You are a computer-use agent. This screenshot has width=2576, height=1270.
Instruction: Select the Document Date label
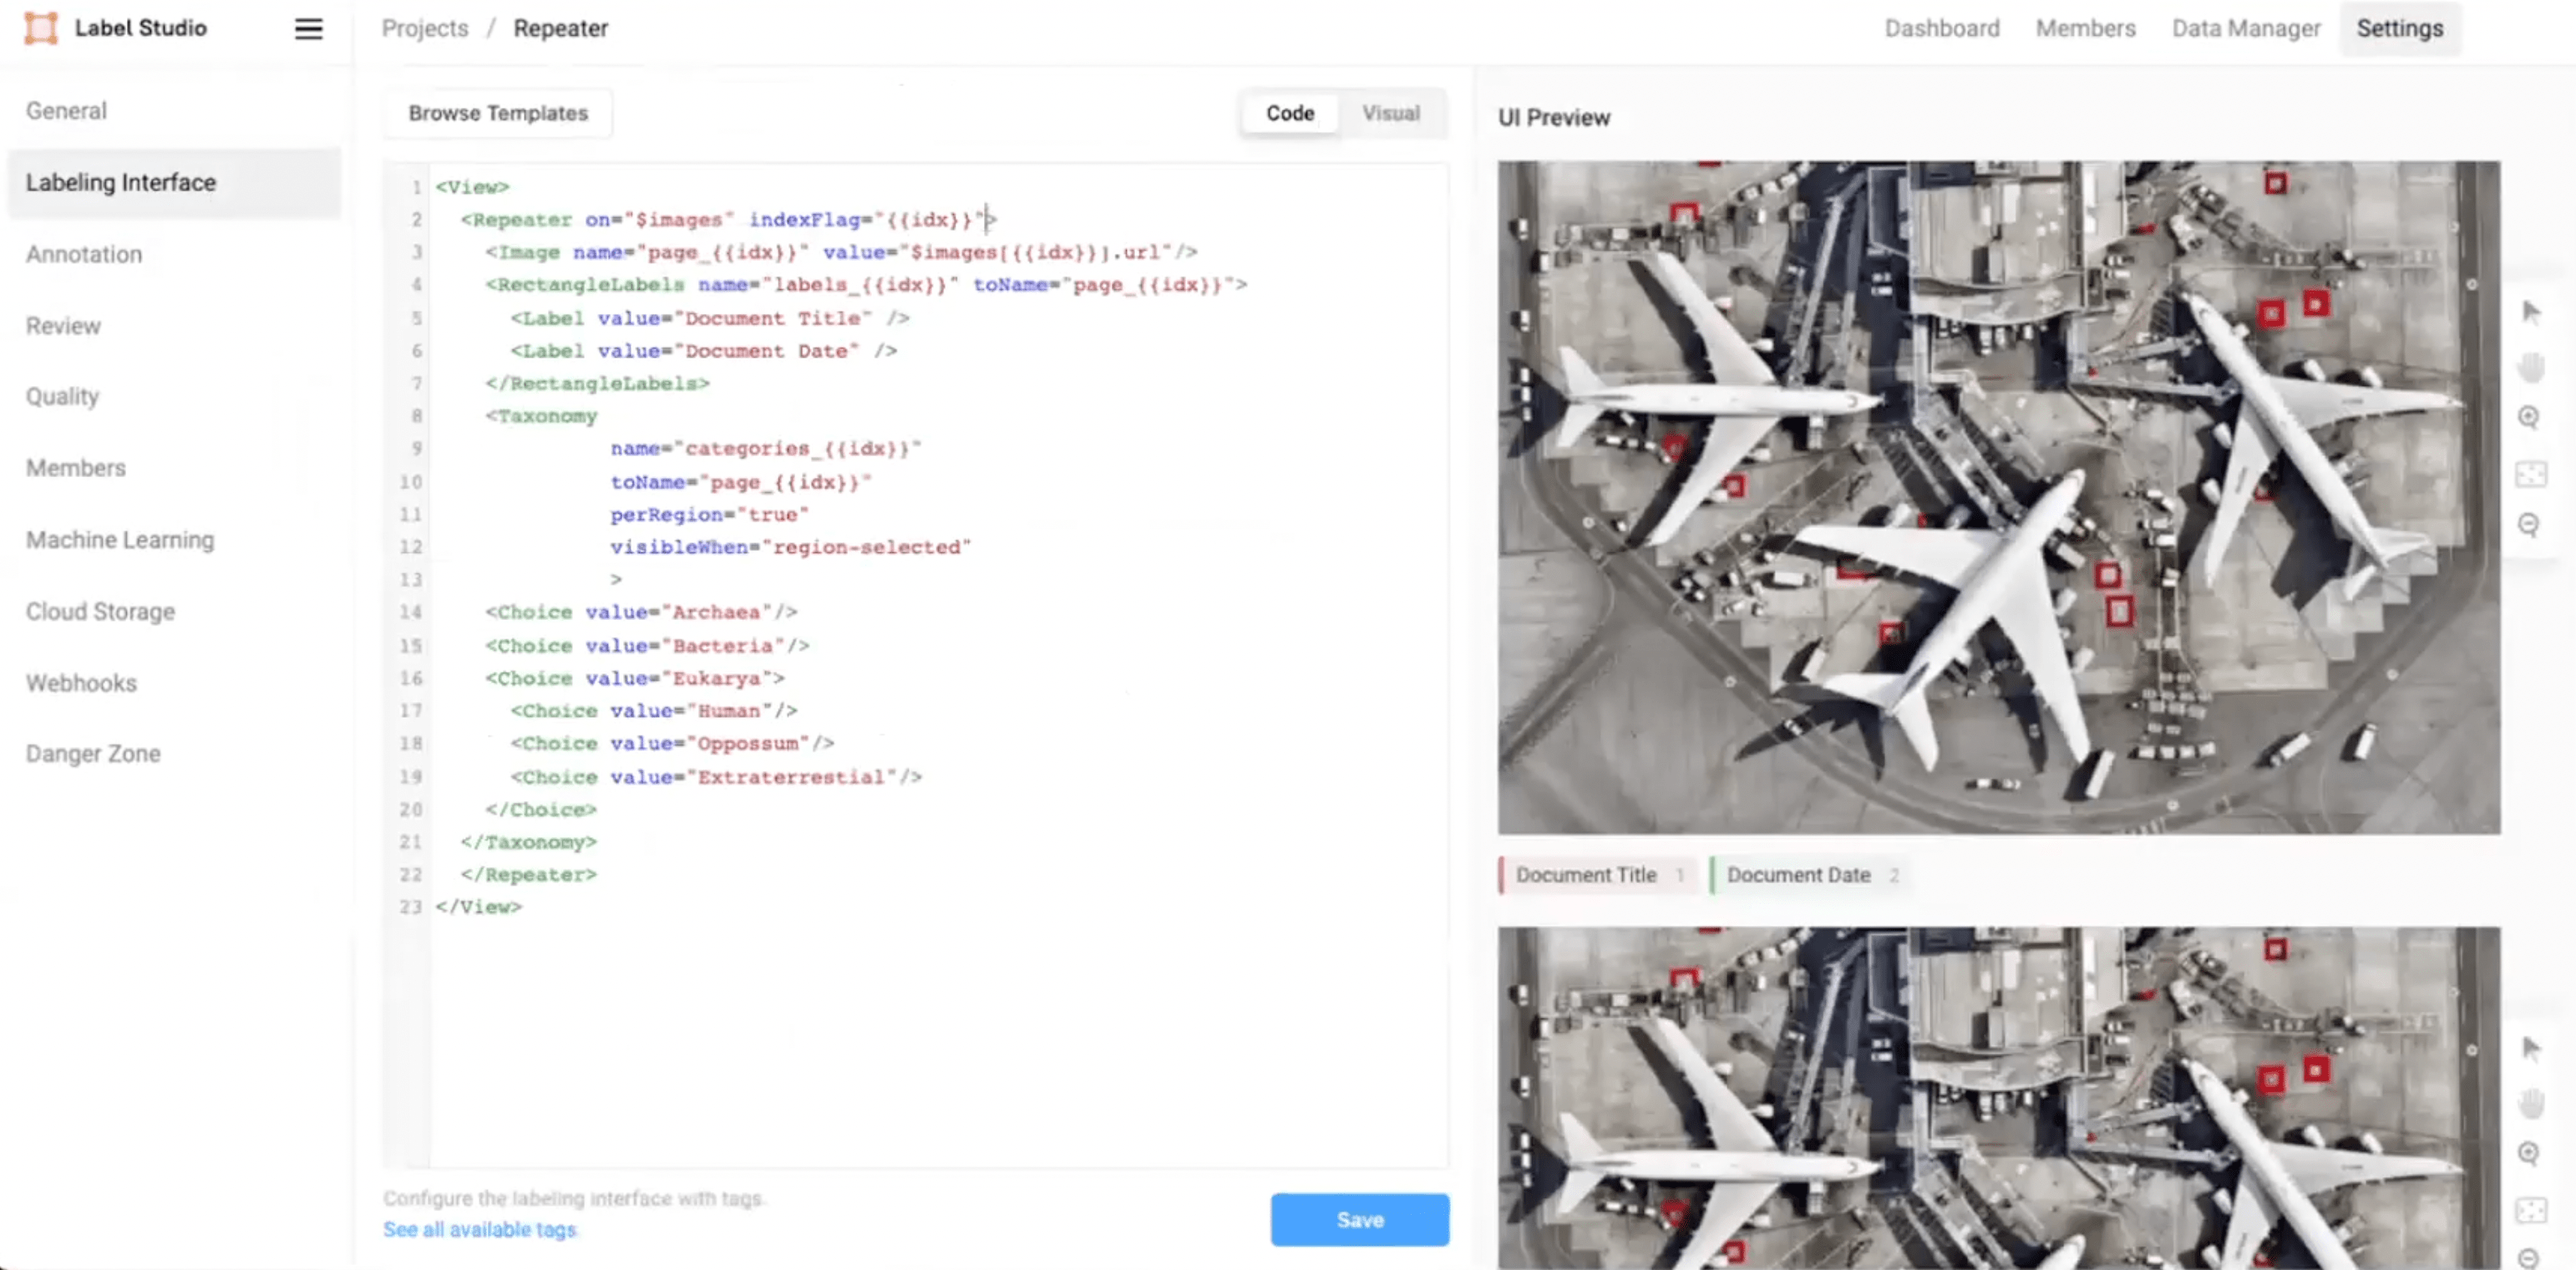tap(1798, 875)
